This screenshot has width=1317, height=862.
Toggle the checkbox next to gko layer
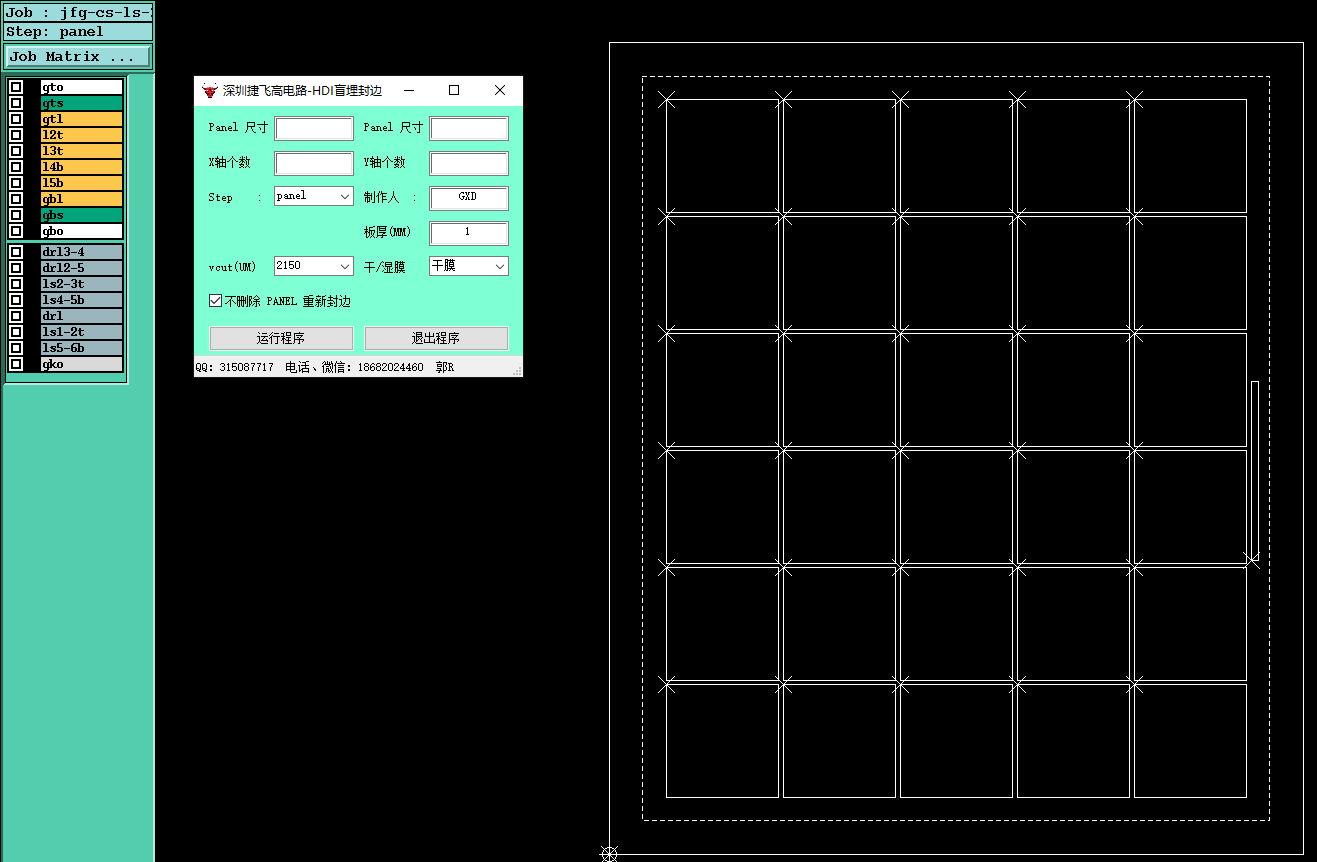(16, 364)
